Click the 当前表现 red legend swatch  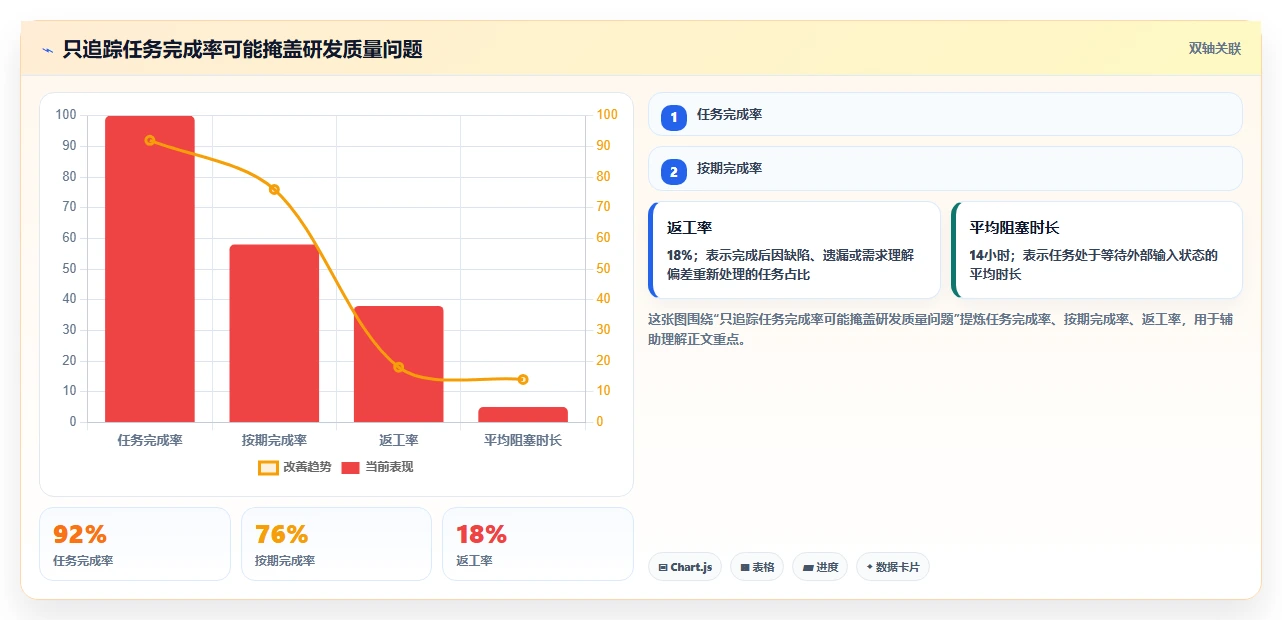point(351,467)
